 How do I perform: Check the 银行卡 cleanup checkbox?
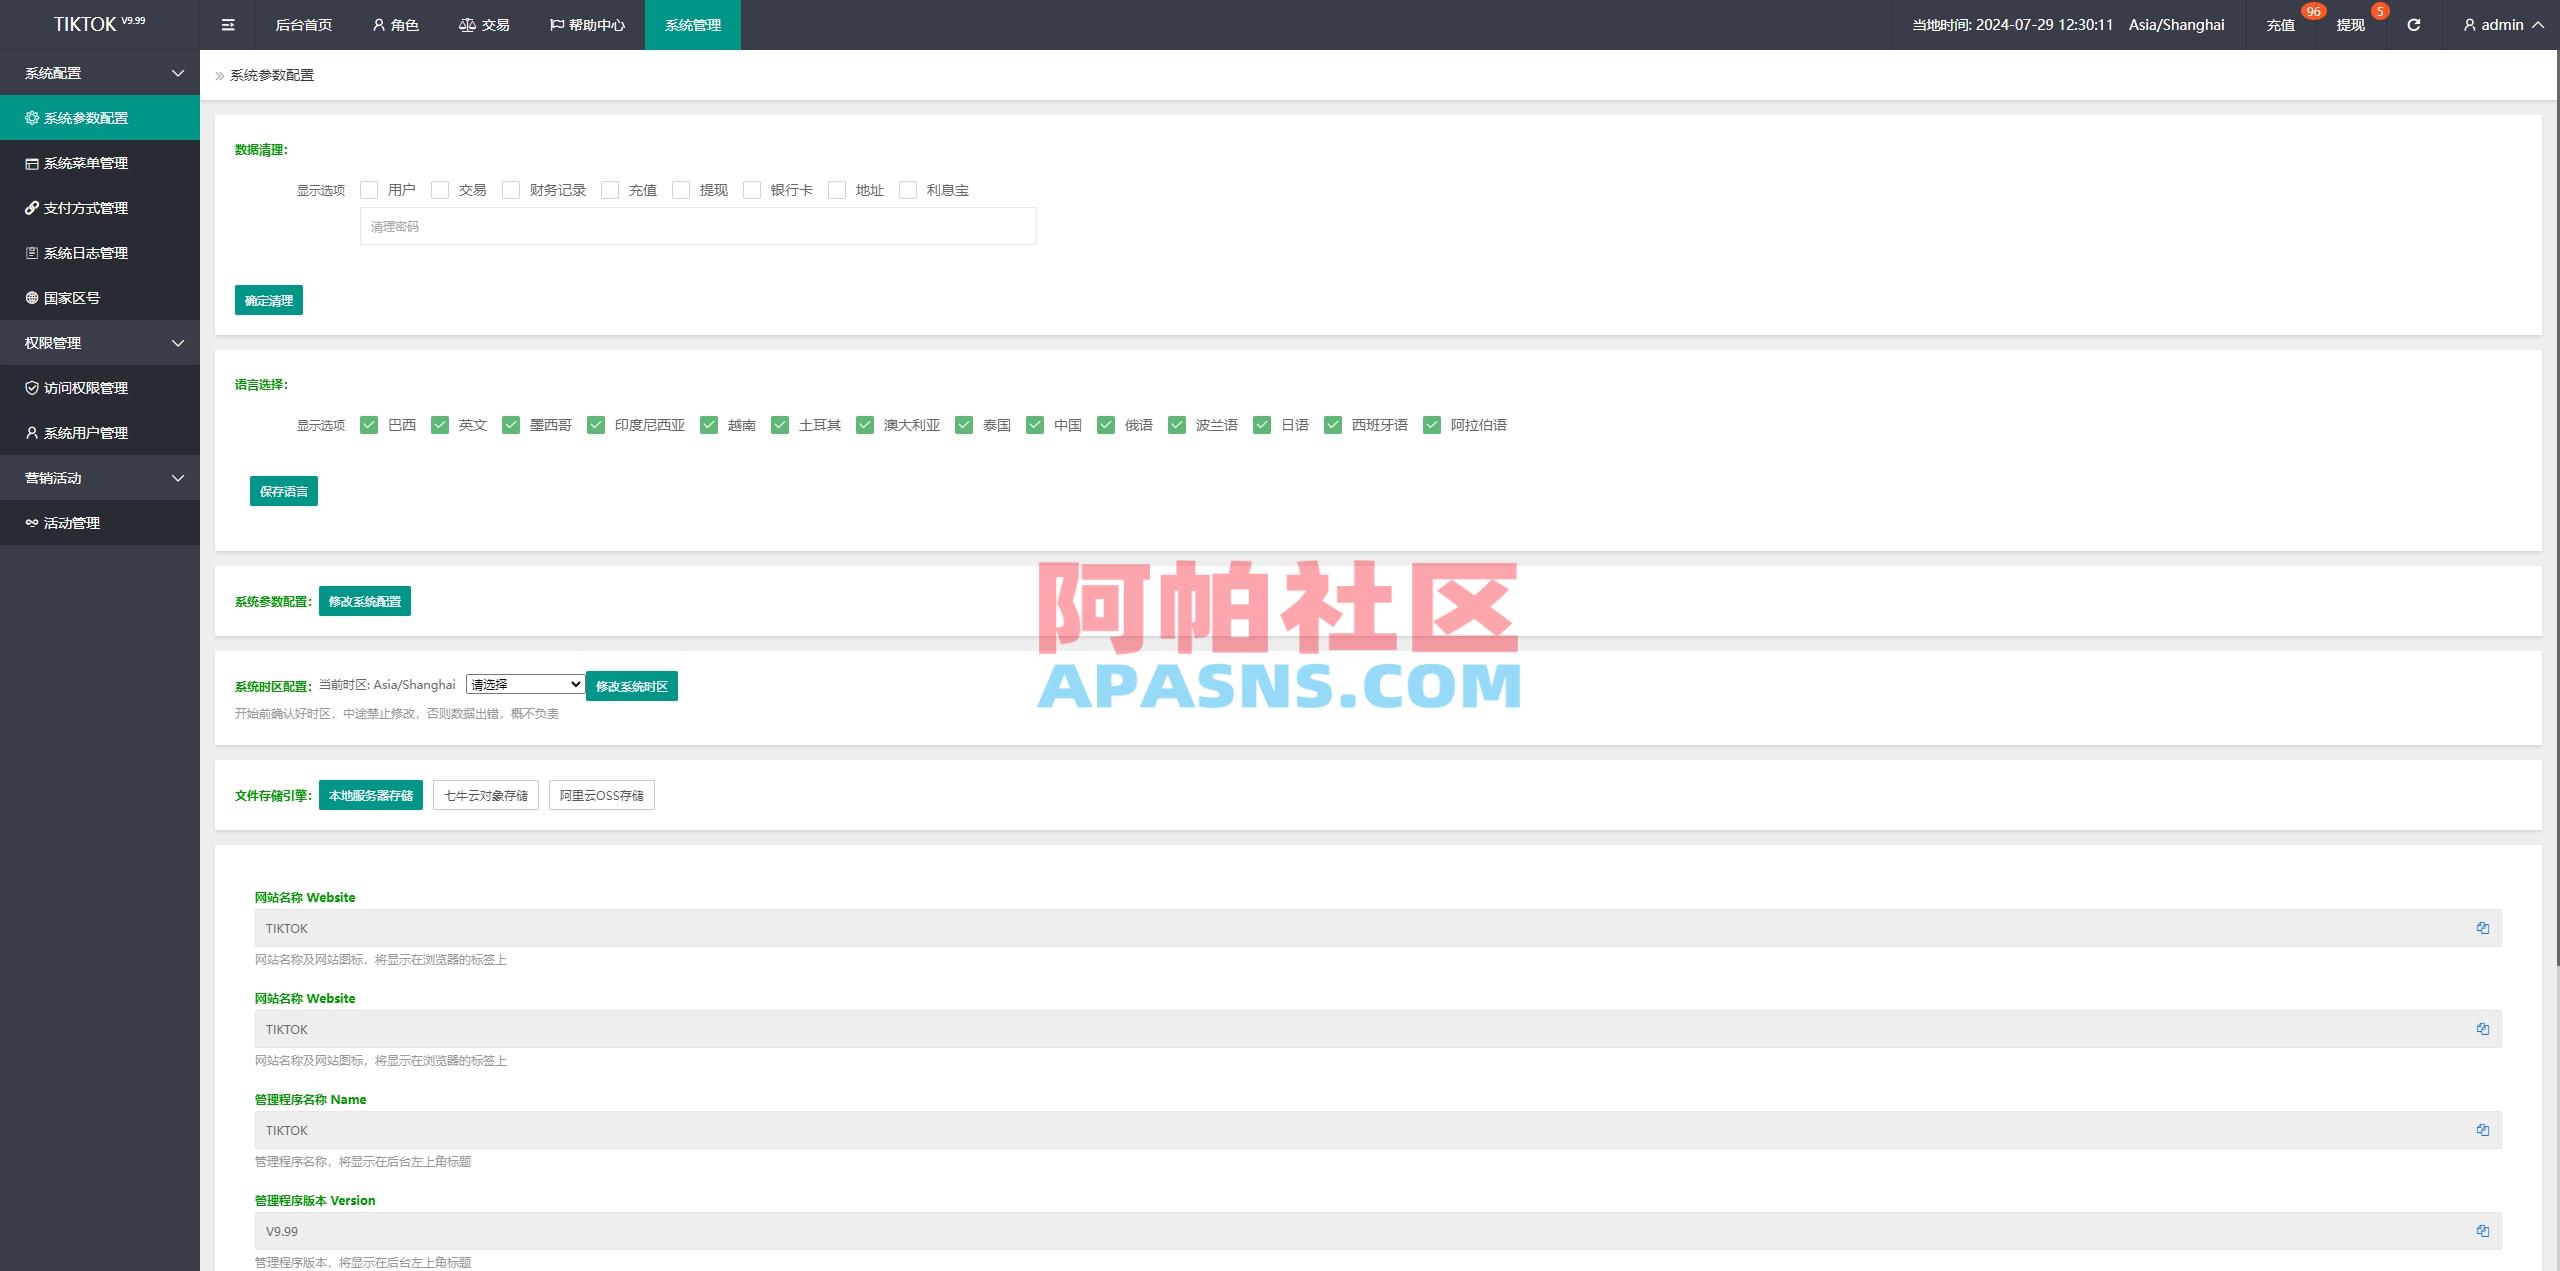pyautogui.click(x=751, y=189)
